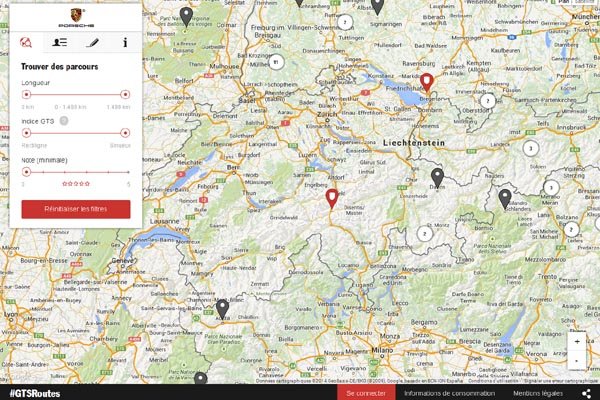The width and height of the screenshot is (600, 400).
Task: Select the gray pin above Sigmaringen
Action: point(377,6)
